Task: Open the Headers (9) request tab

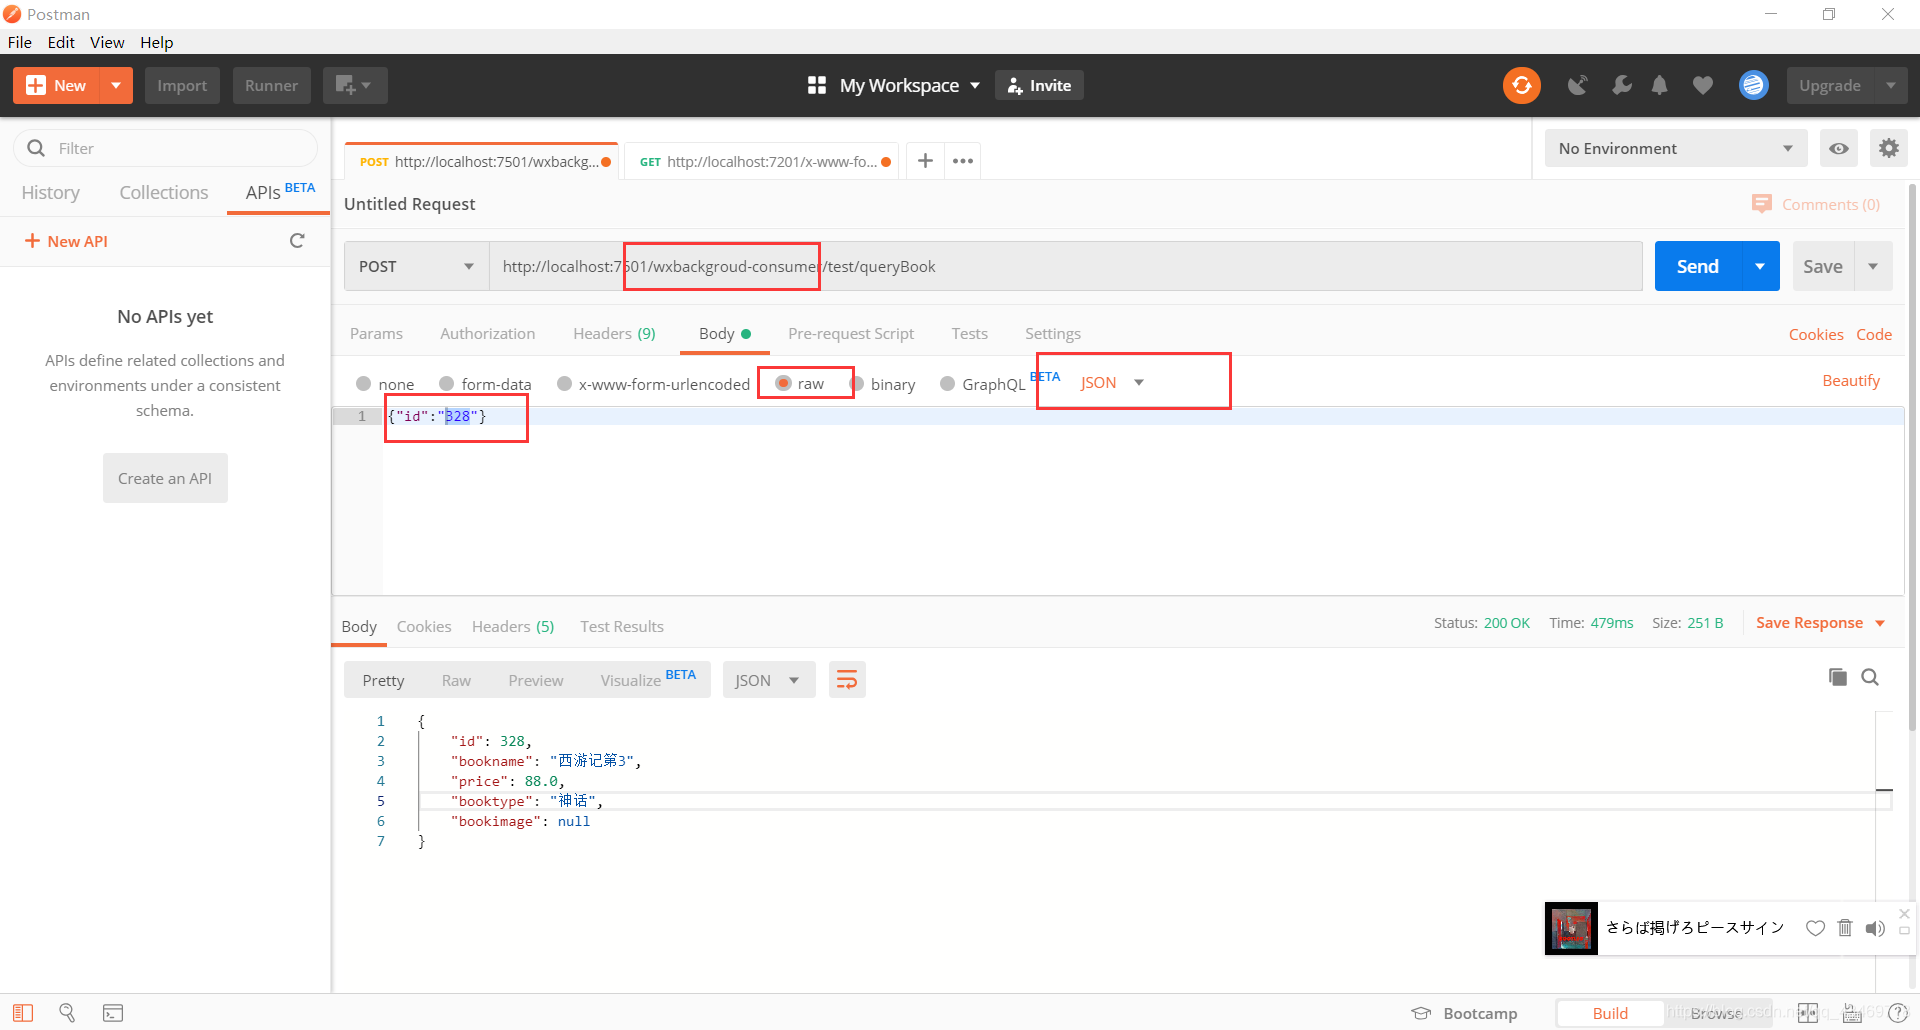Action: click(614, 333)
